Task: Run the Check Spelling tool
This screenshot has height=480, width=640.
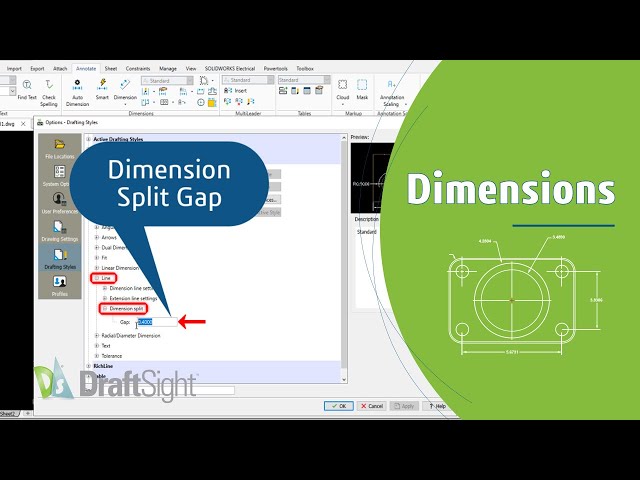Action: pos(49,93)
